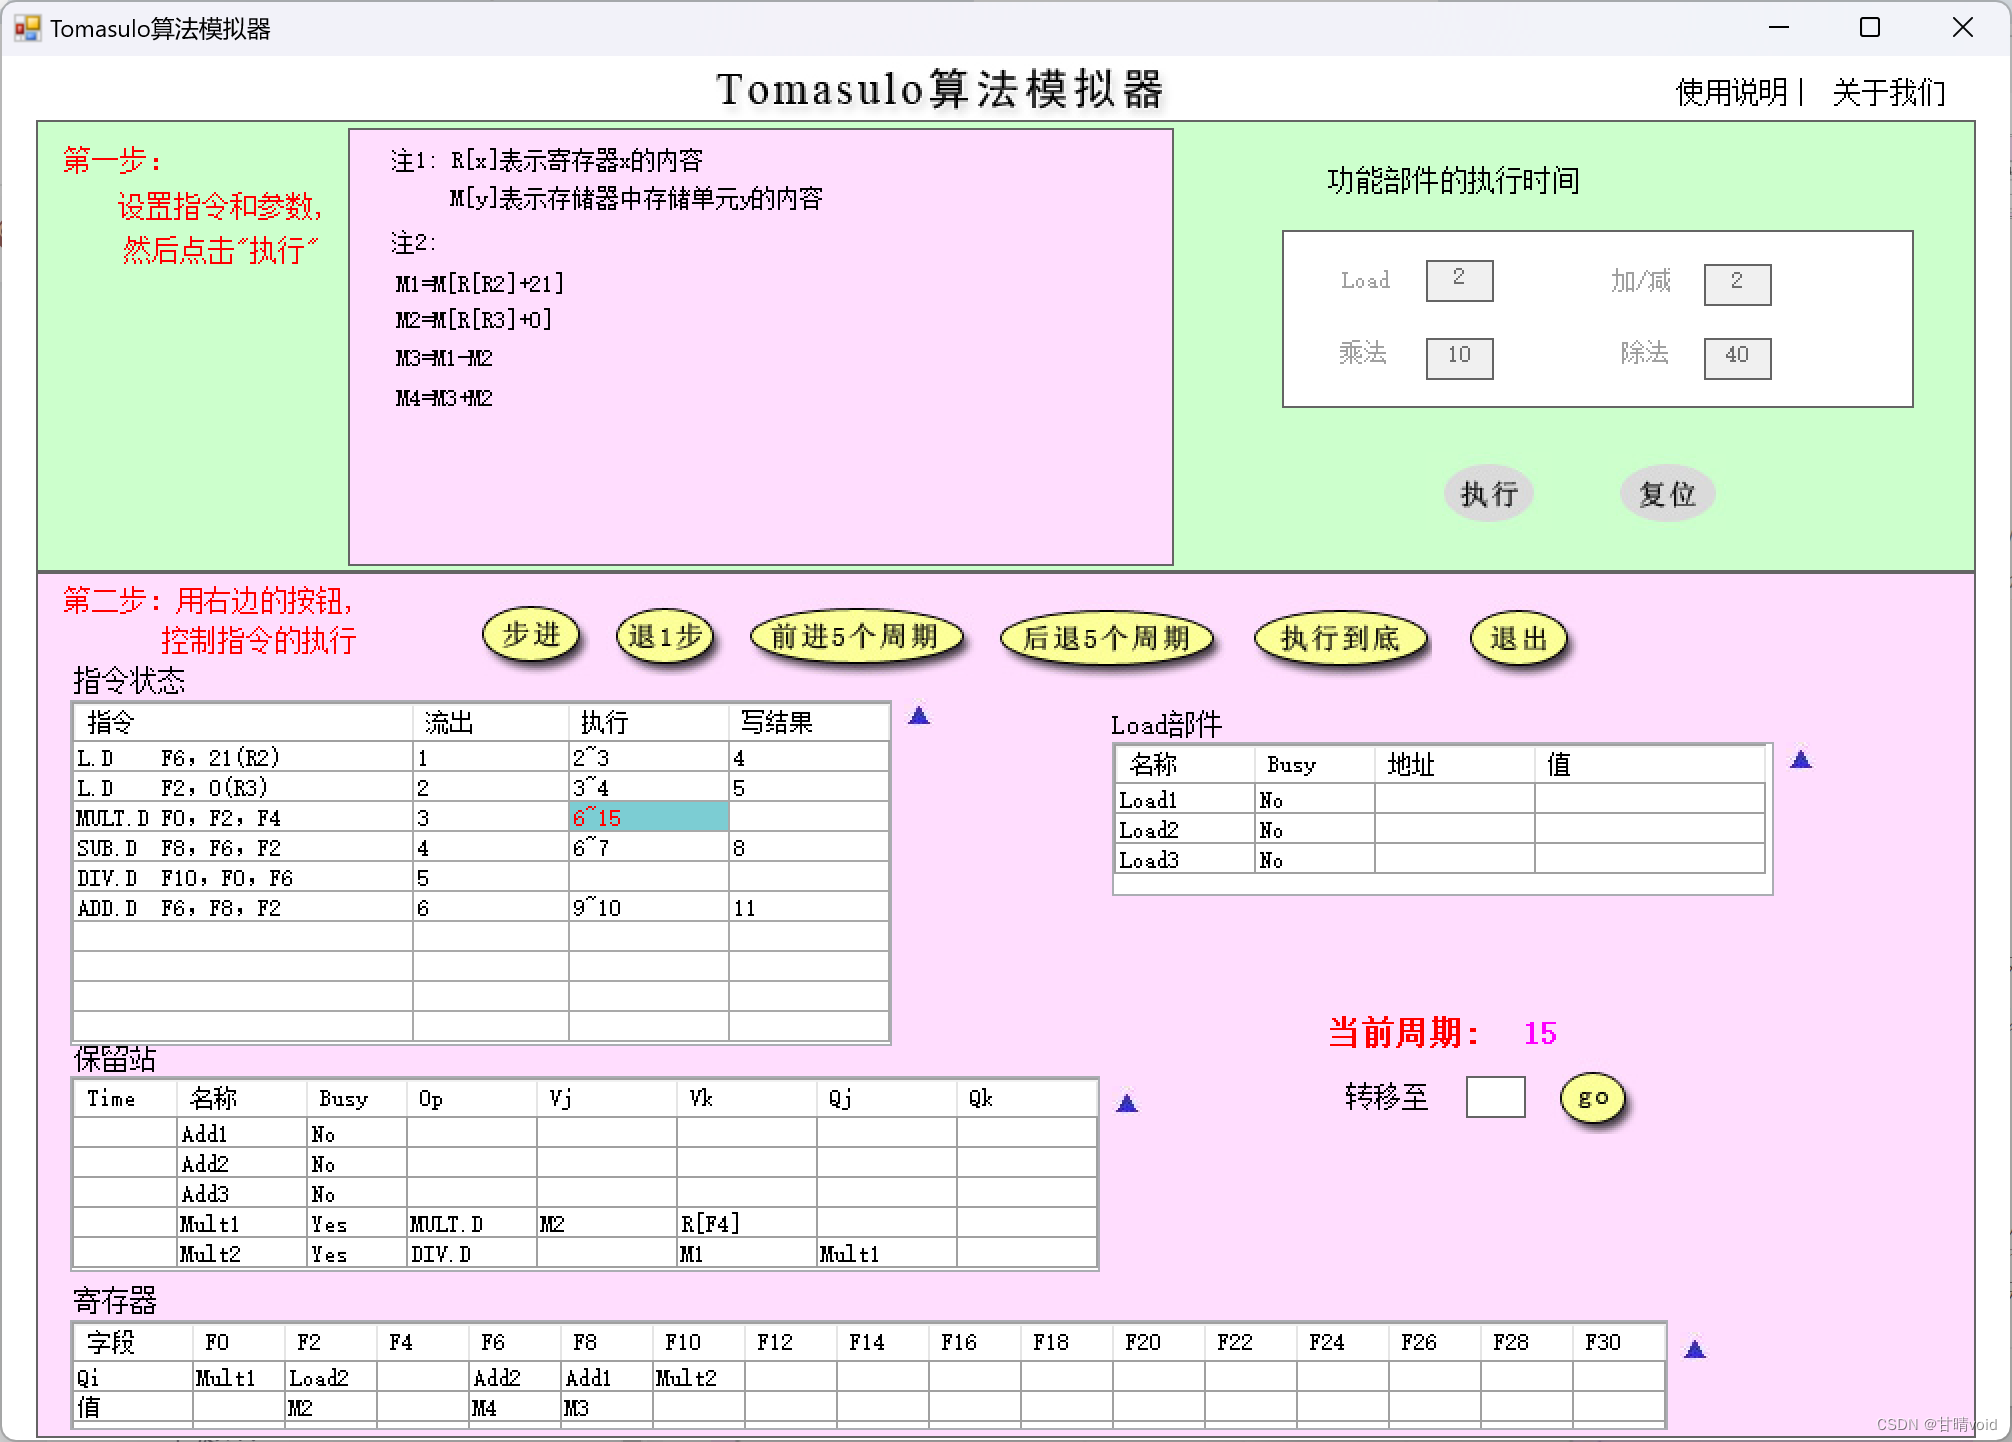
Task: Click the 执行 execute button
Action: pos(1489,494)
